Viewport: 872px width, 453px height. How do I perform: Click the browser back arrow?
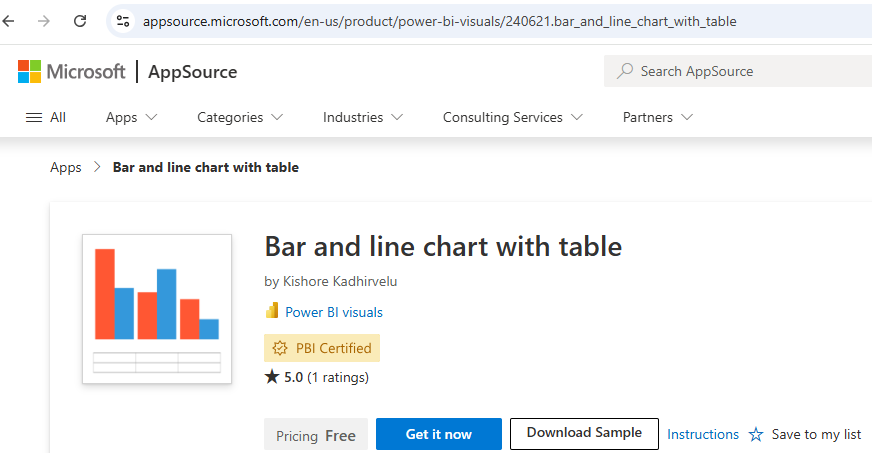(9, 21)
